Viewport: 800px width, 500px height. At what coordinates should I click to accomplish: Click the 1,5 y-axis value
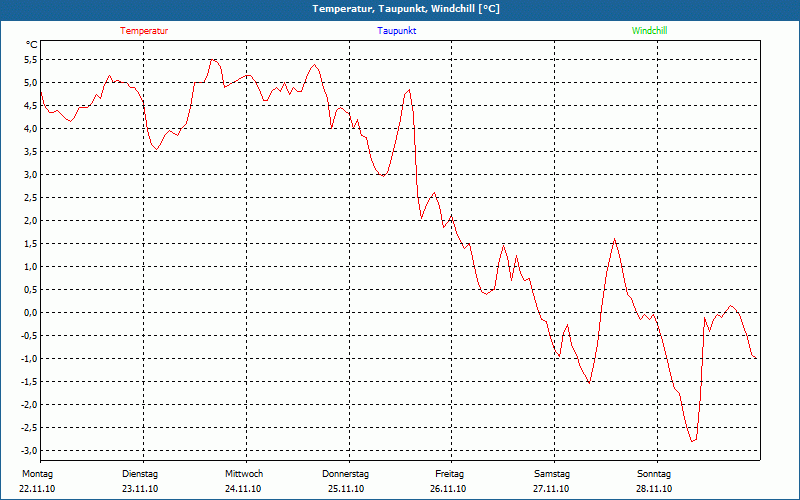tap(31, 243)
